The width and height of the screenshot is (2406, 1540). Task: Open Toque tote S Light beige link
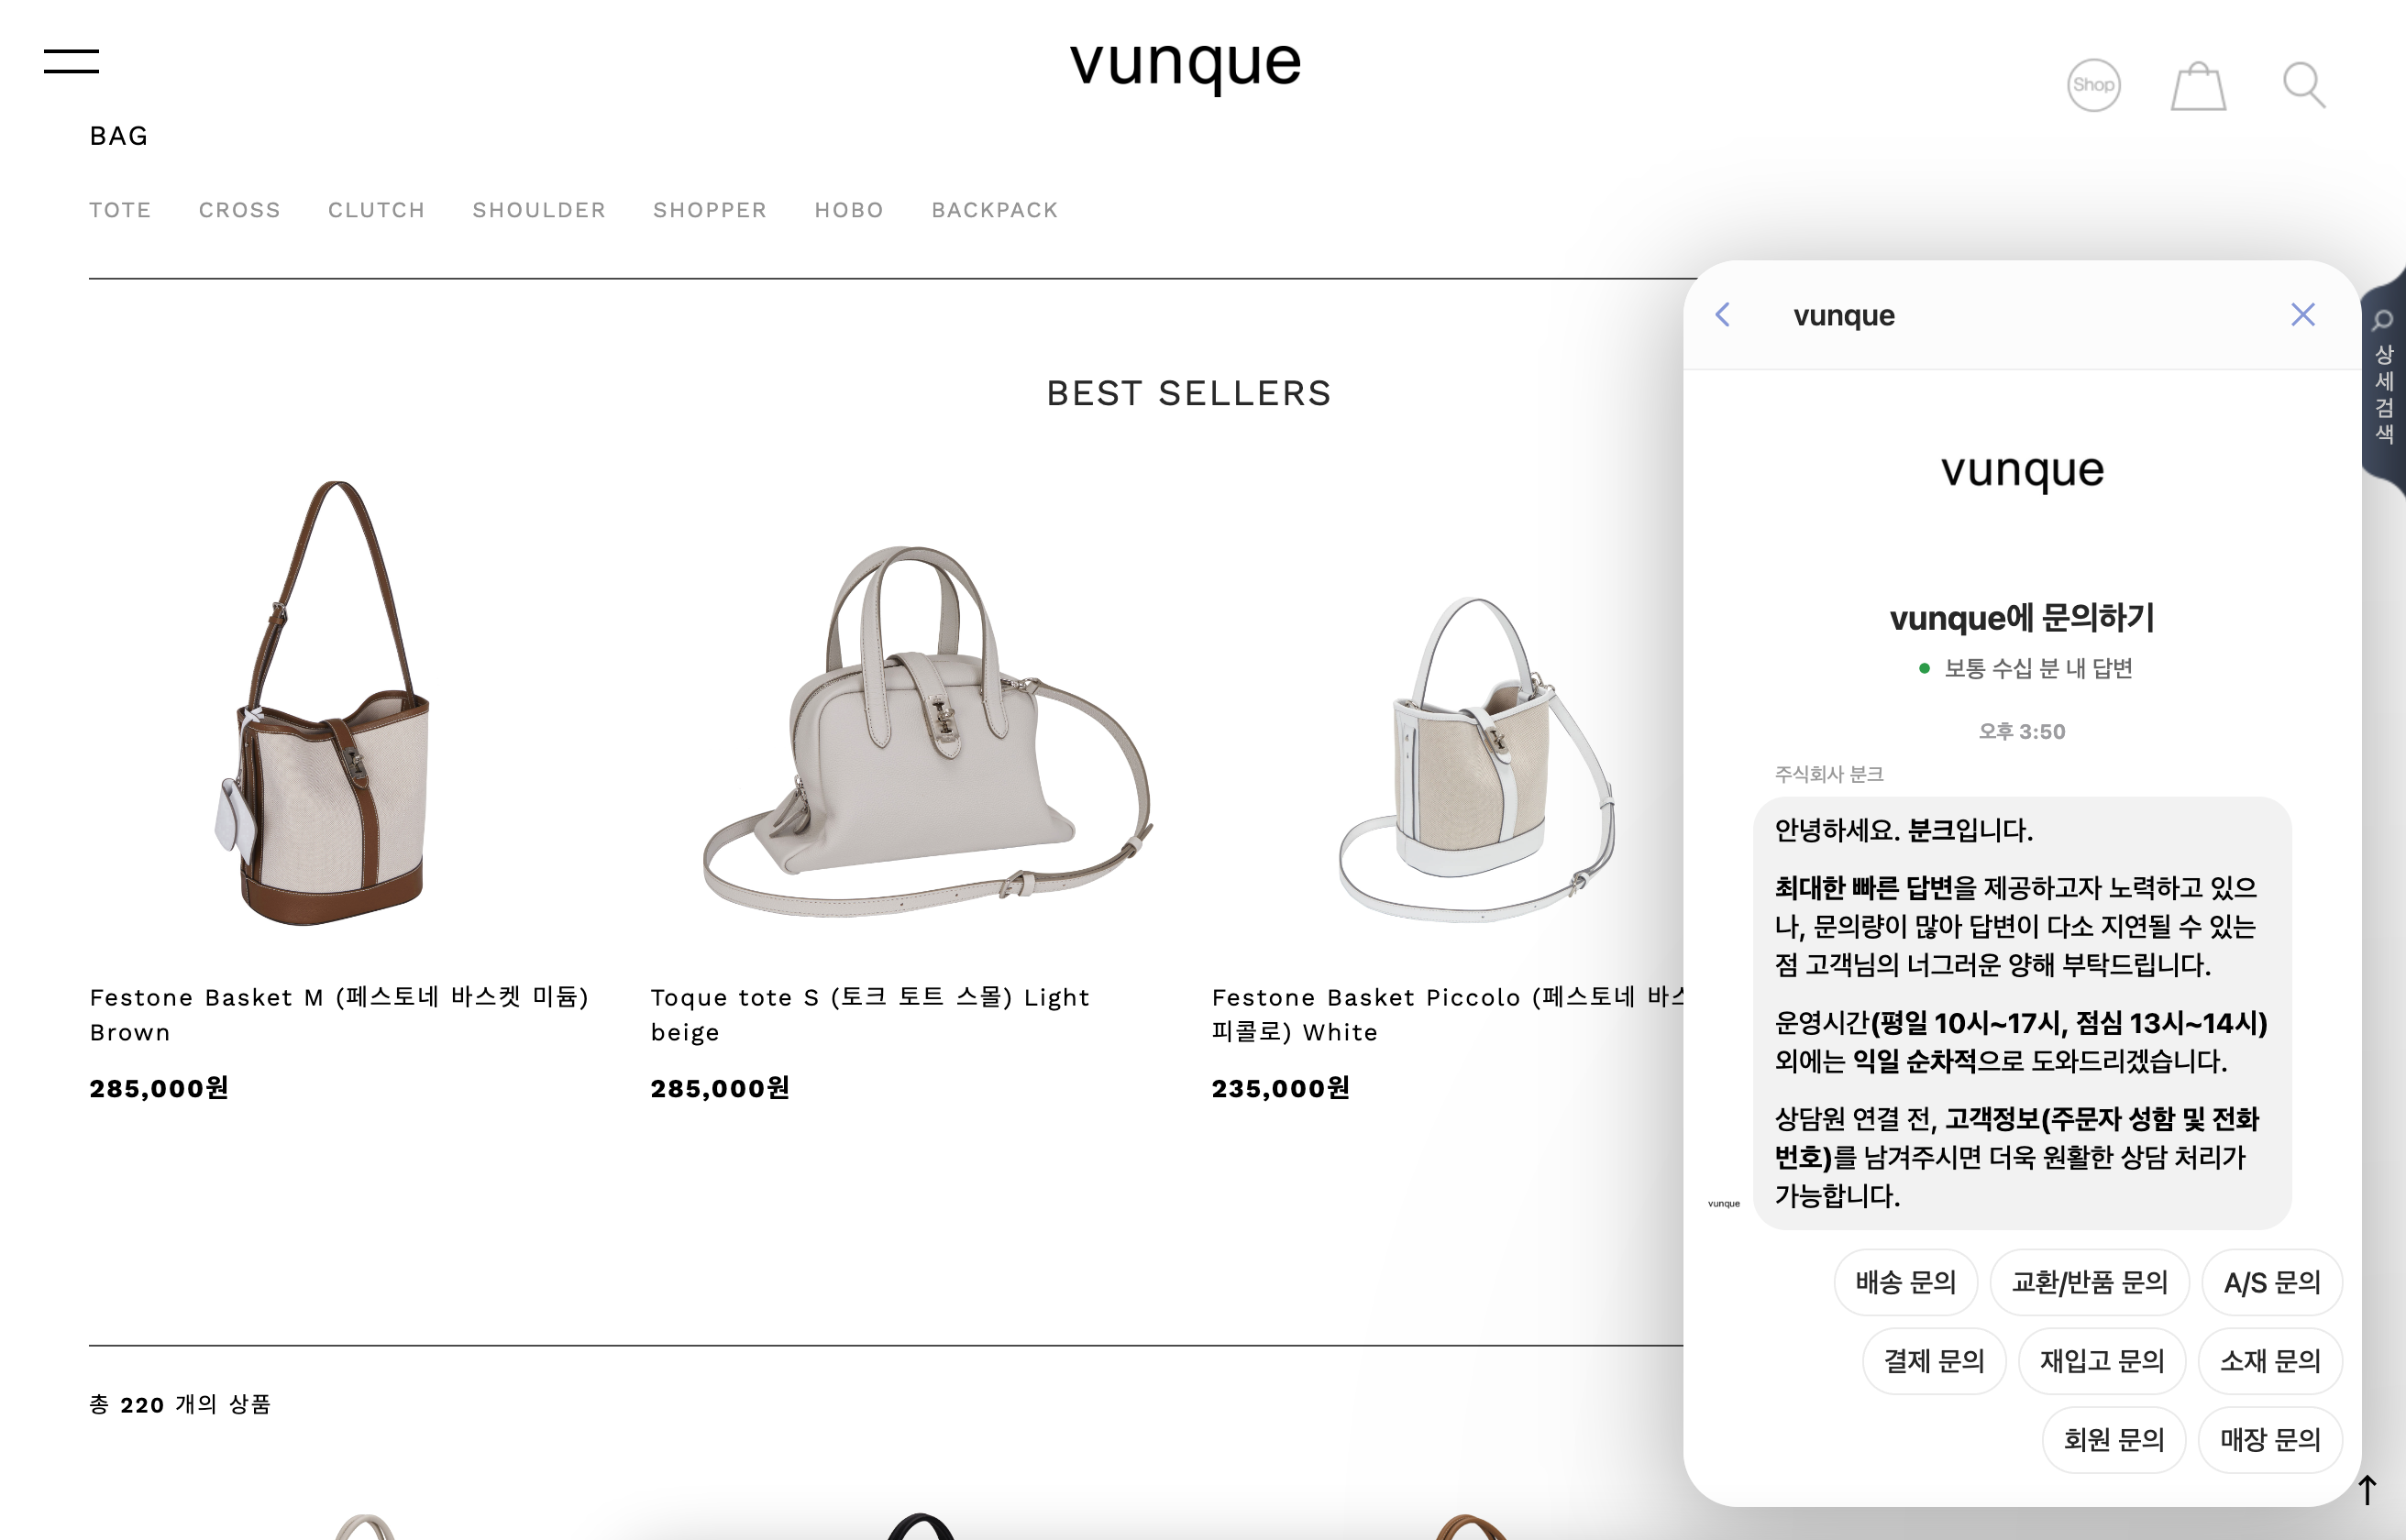[x=869, y=1014]
